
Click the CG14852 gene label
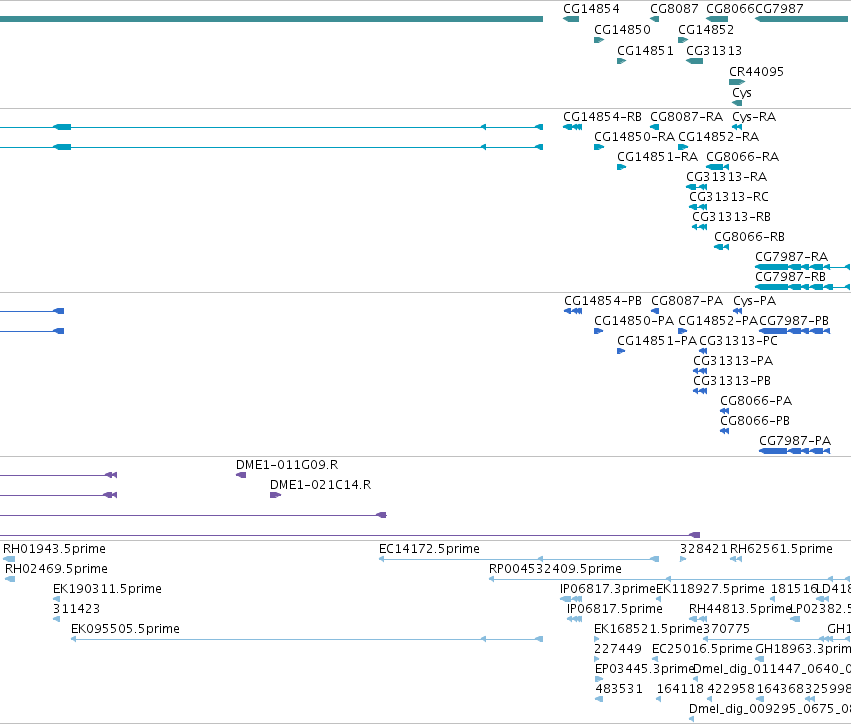(706, 30)
